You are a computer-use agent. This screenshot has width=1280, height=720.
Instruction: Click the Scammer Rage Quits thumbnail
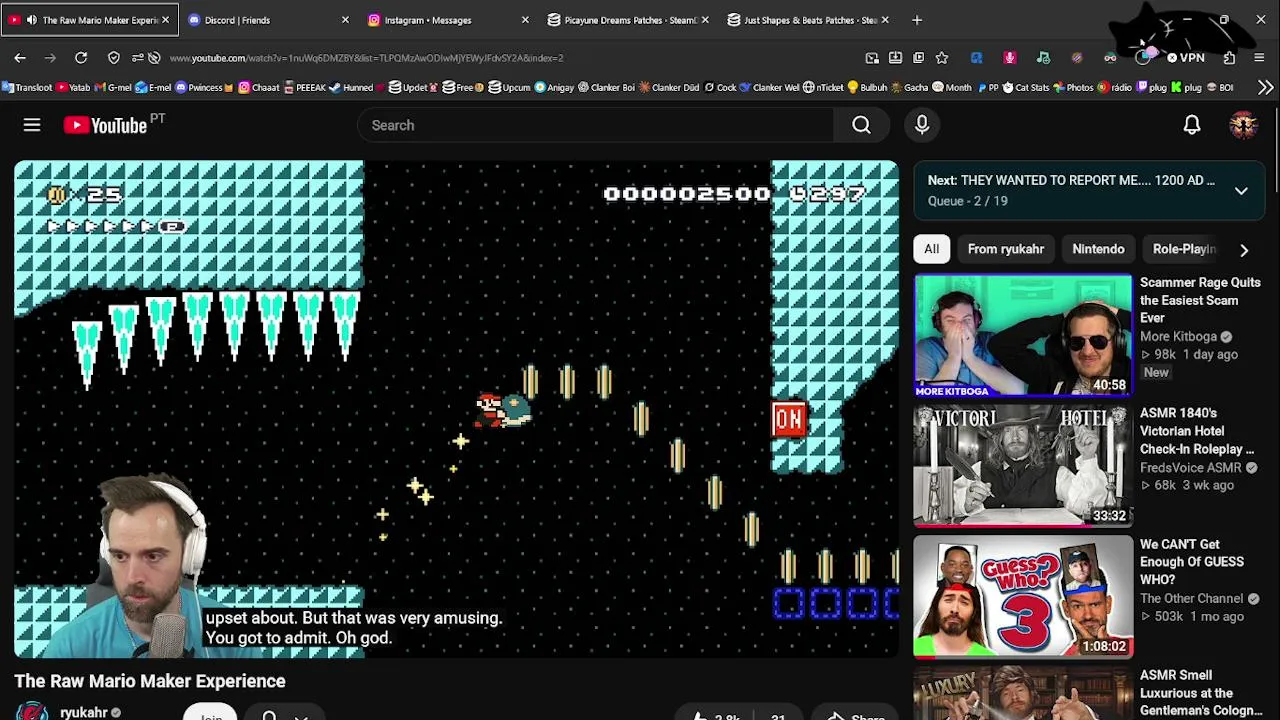coord(1023,336)
